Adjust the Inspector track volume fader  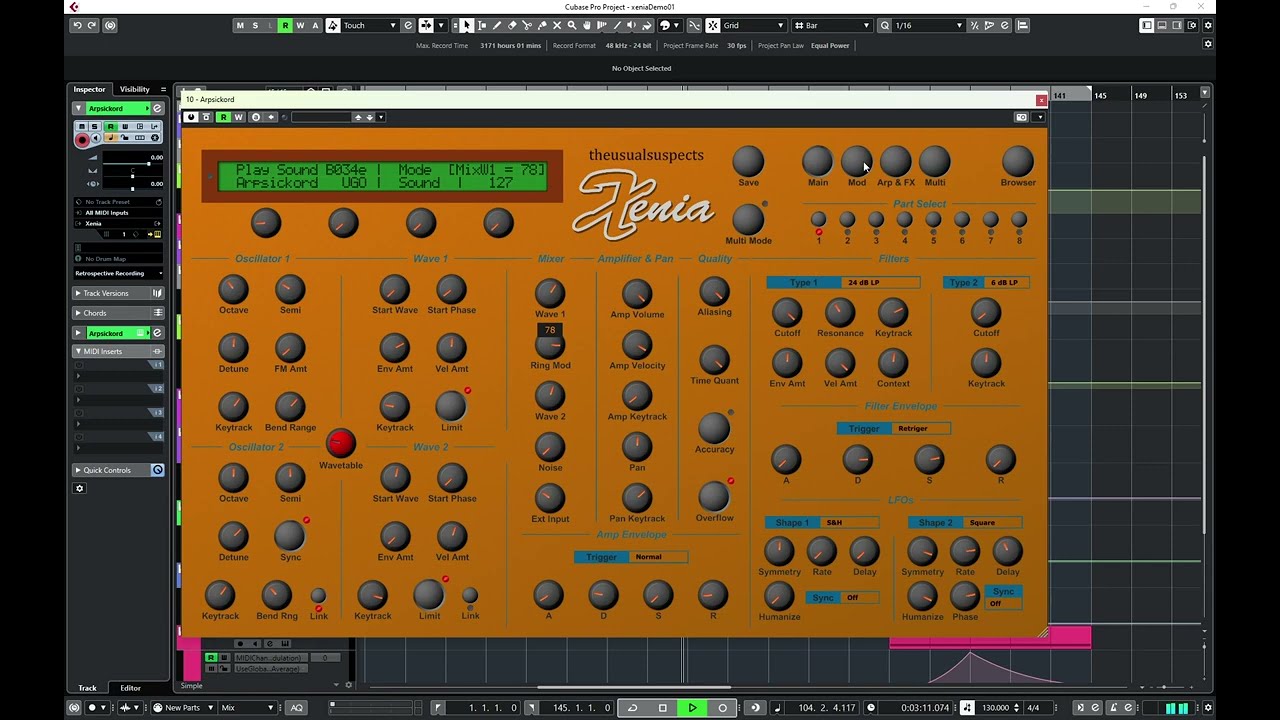click(132, 164)
